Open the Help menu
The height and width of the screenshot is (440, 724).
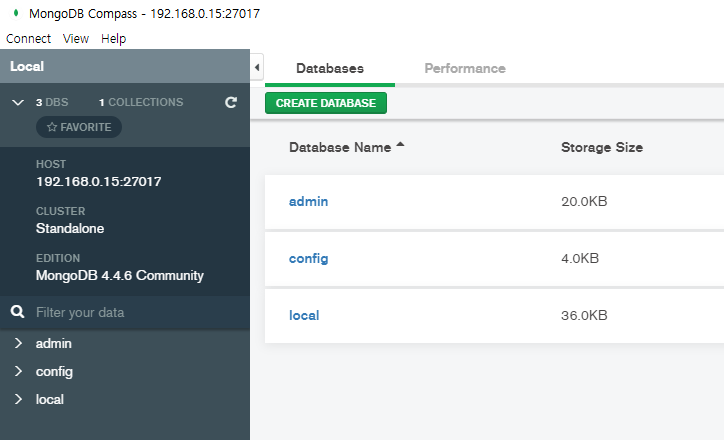tap(114, 39)
